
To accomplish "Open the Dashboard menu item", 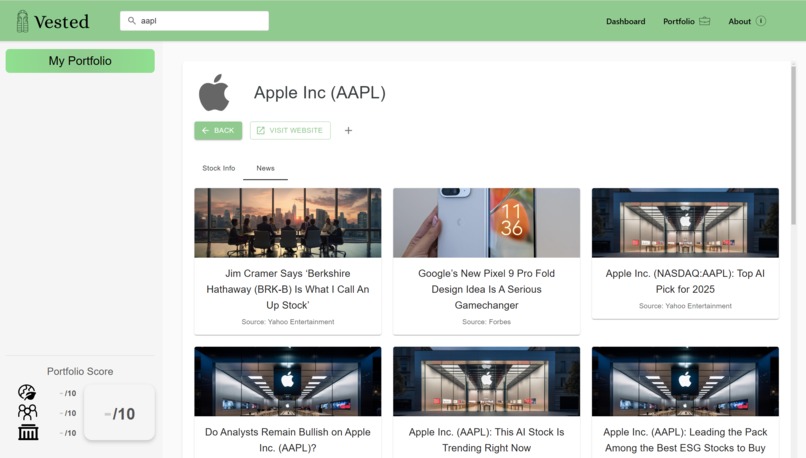I will pyautogui.click(x=625, y=21).
